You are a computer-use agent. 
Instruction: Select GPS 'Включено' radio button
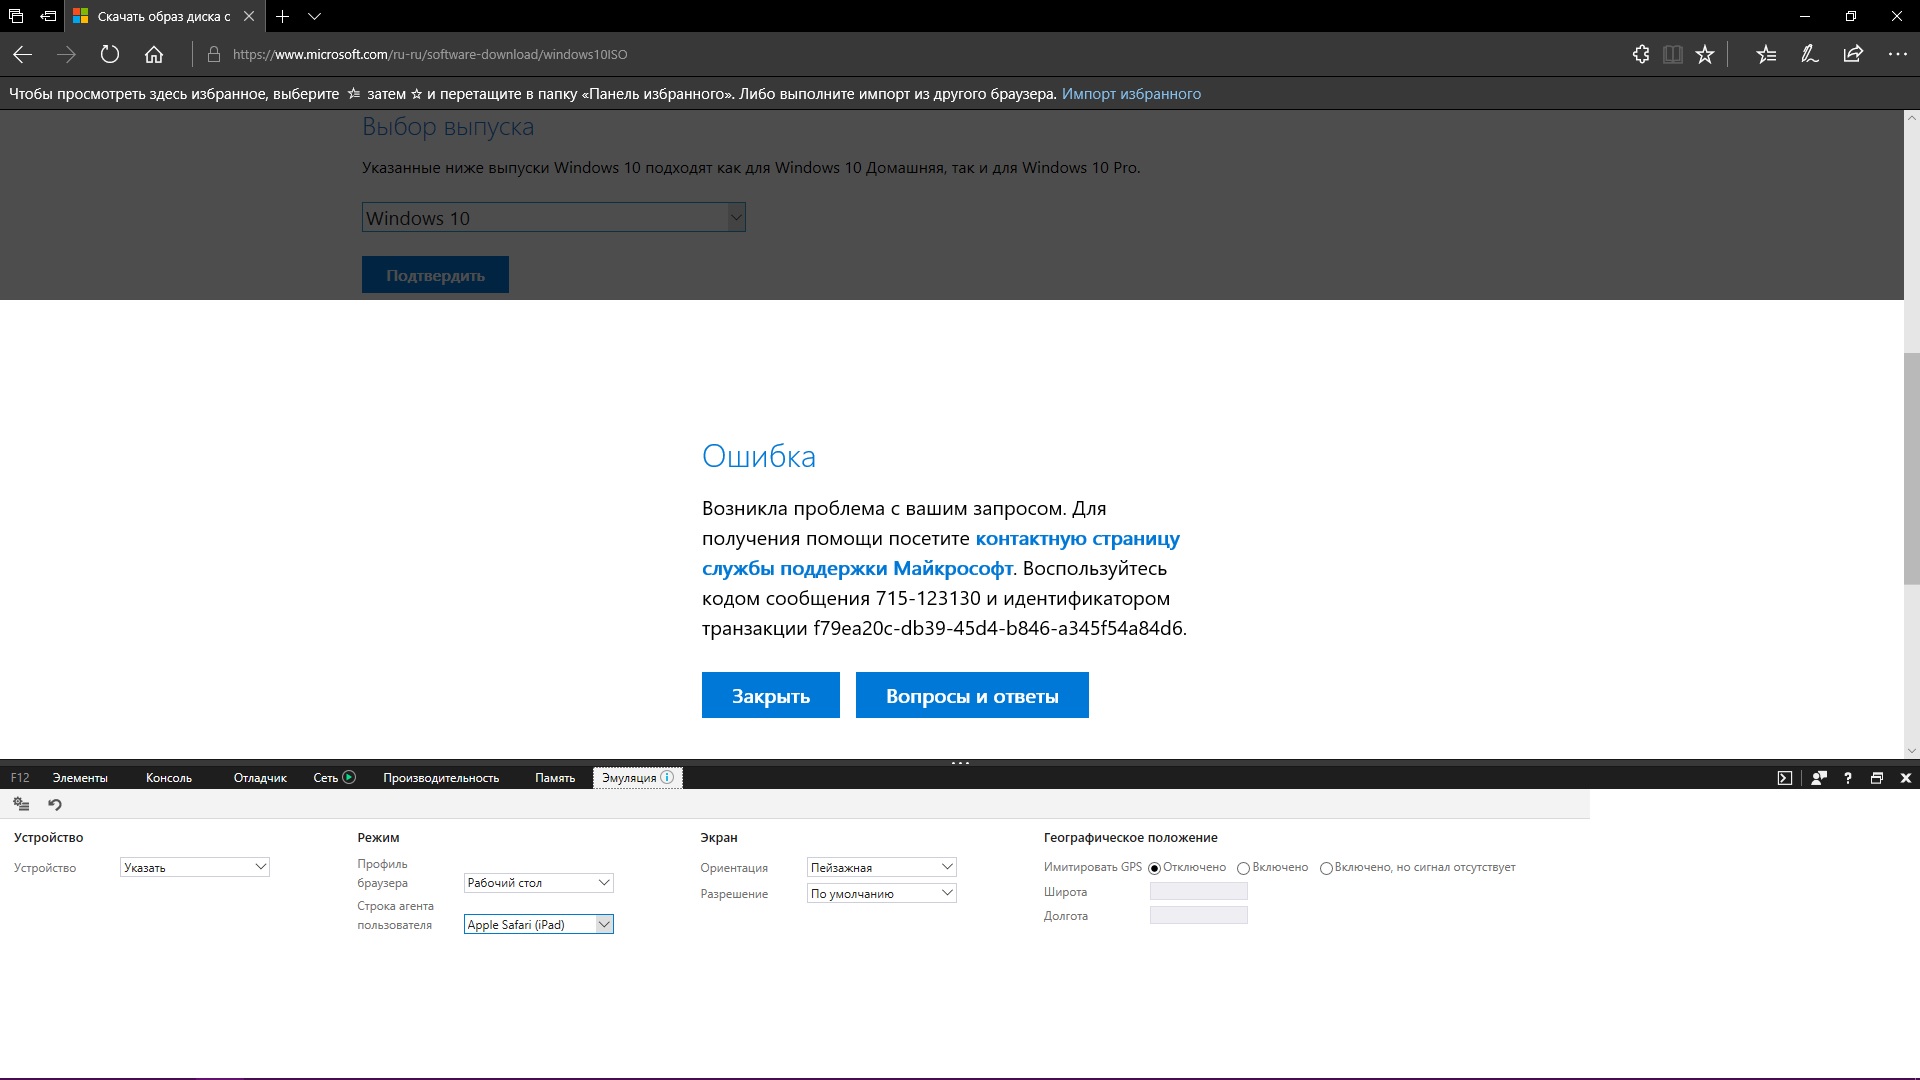point(1243,868)
